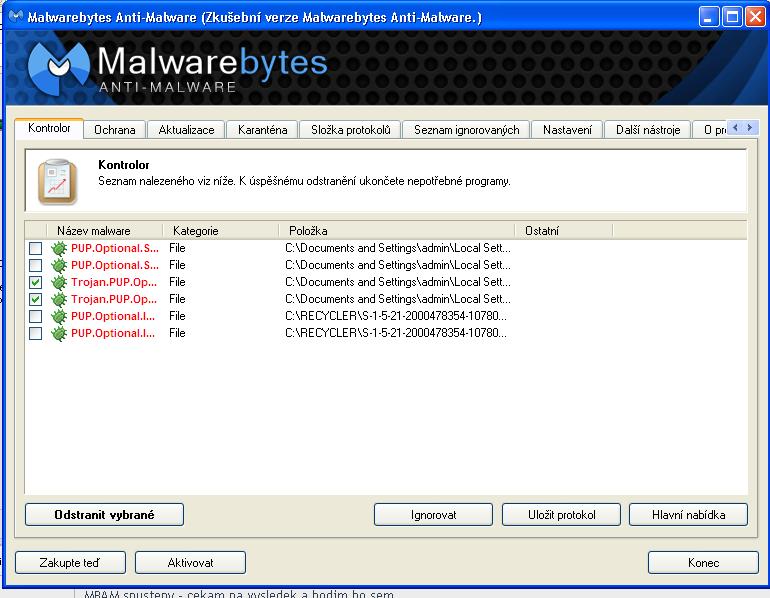Sort by the Ostatní column header
The image size is (770, 598).
click(564, 231)
